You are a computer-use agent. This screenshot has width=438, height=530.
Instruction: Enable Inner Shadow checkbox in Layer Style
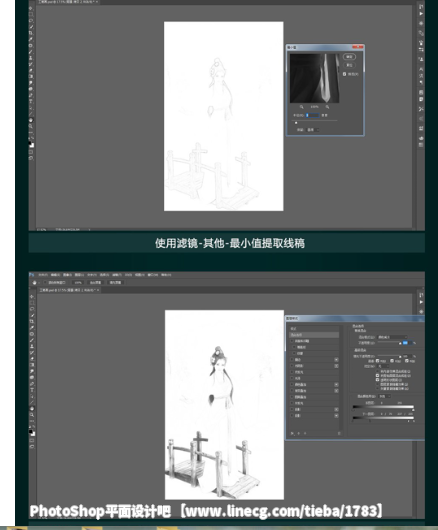click(292, 366)
